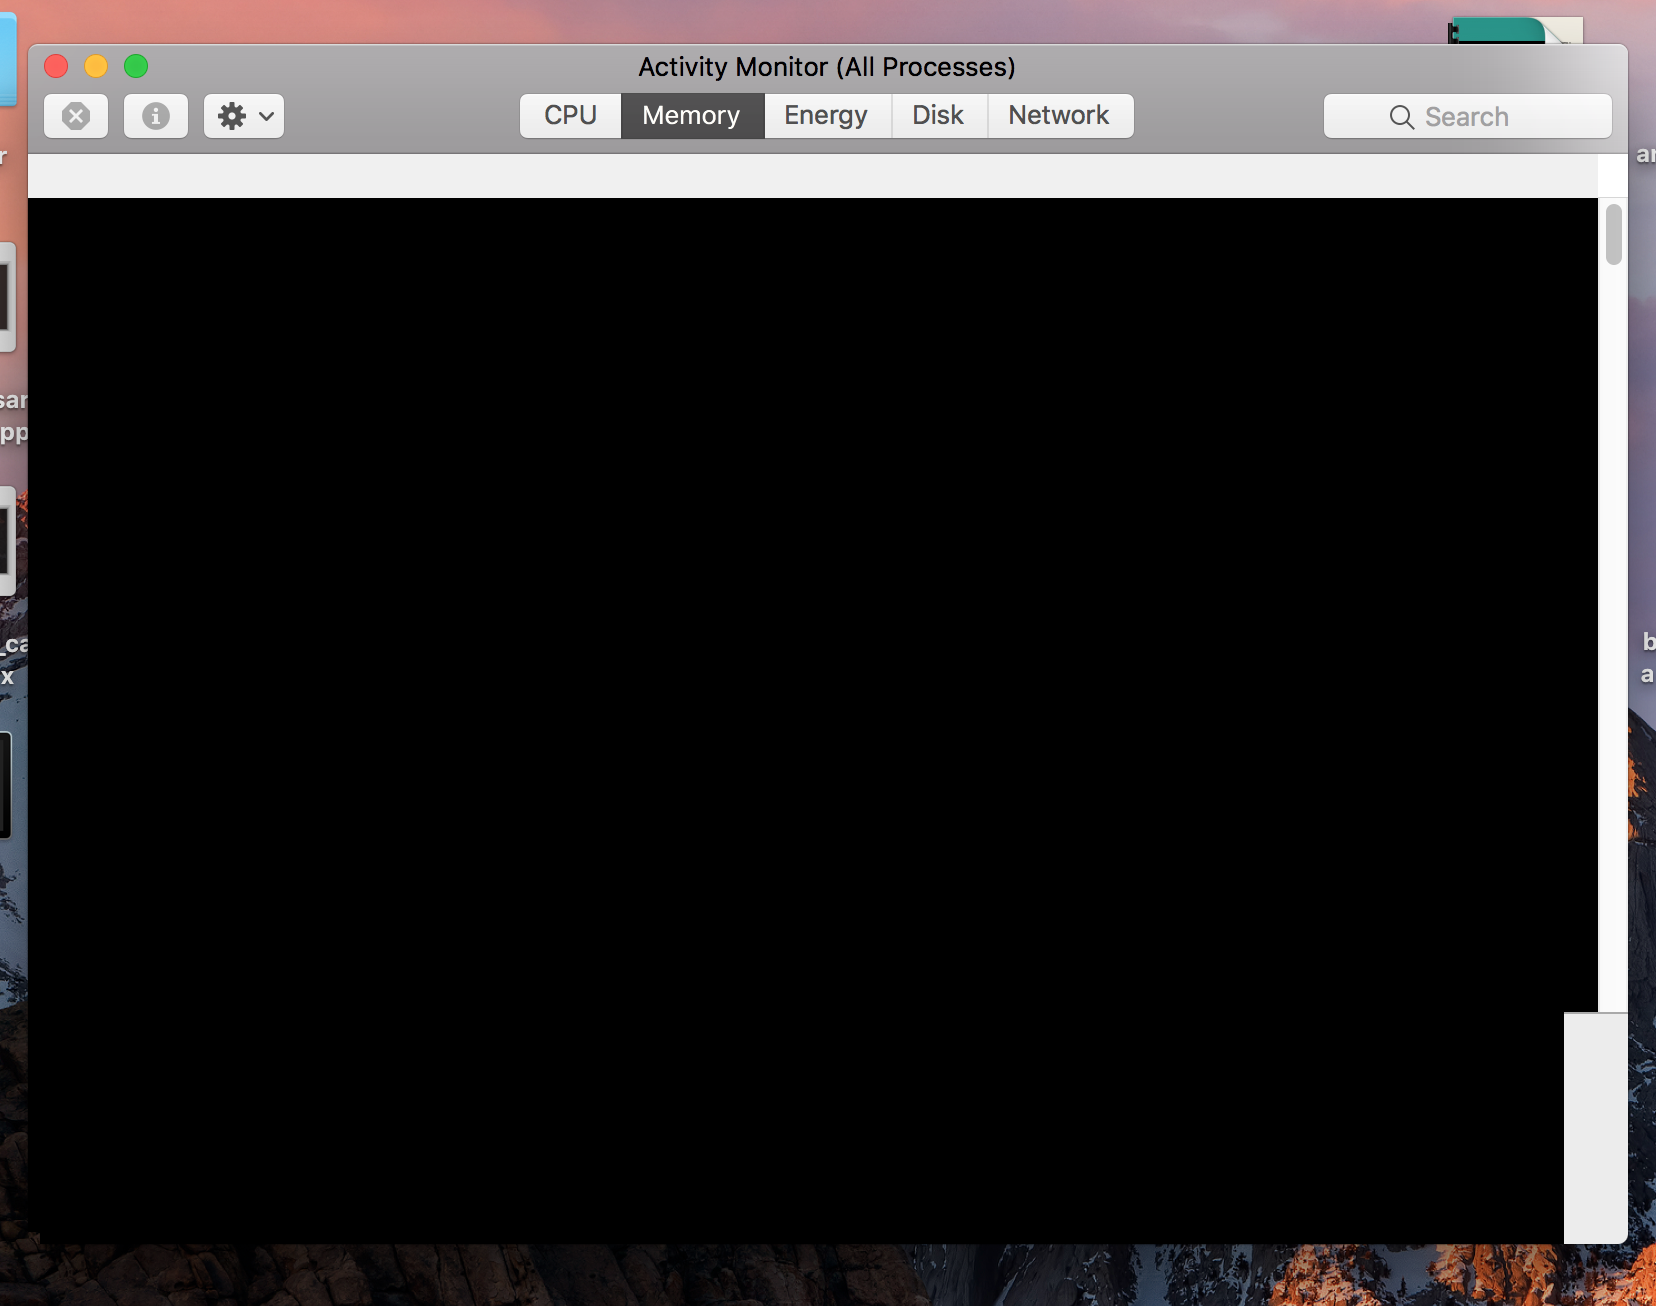This screenshot has height=1306, width=1656.
Task: Open the Energy tab
Action: (x=827, y=116)
